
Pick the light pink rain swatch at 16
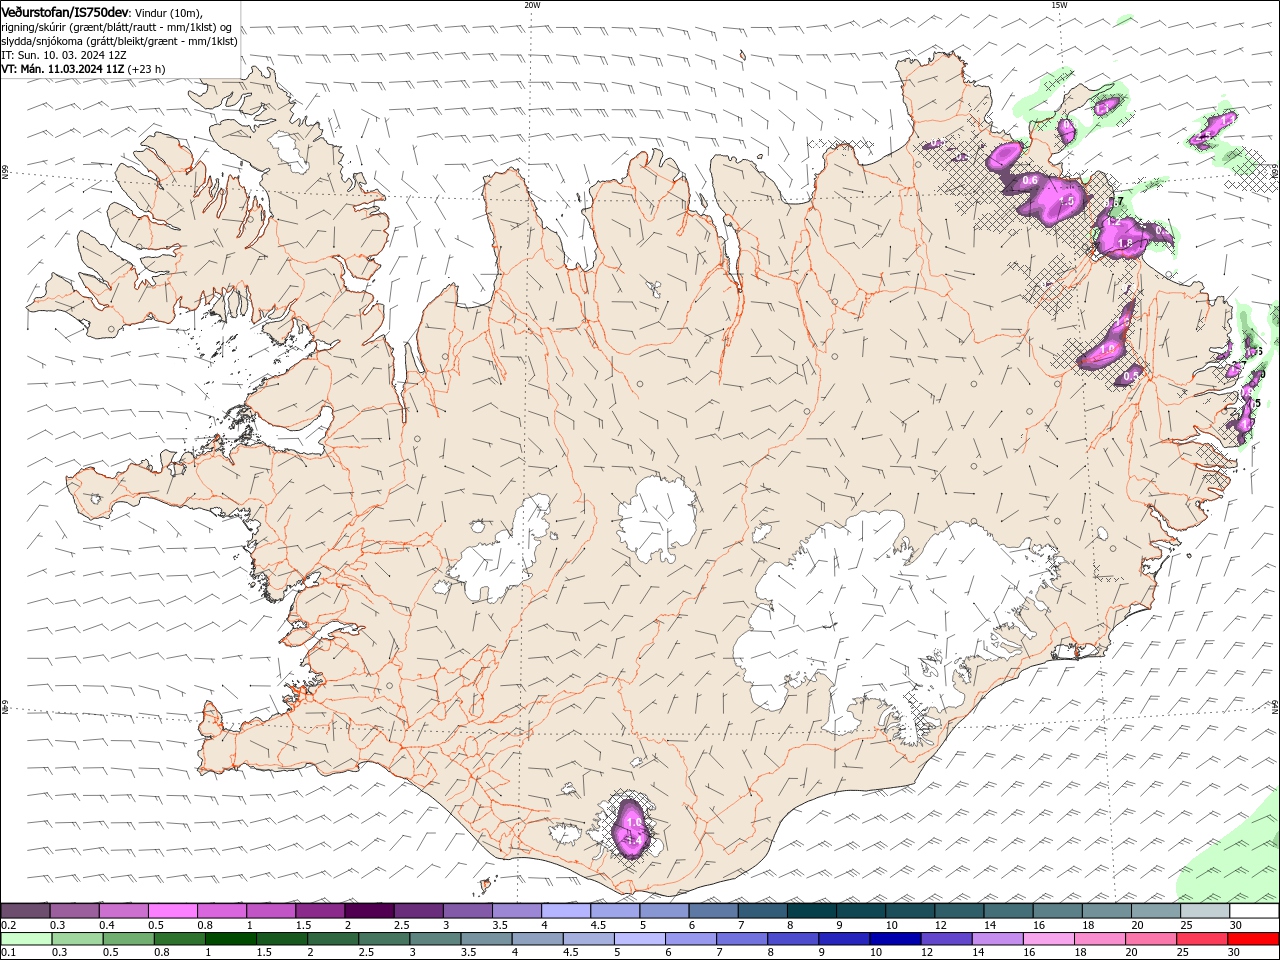coord(1047,938)
